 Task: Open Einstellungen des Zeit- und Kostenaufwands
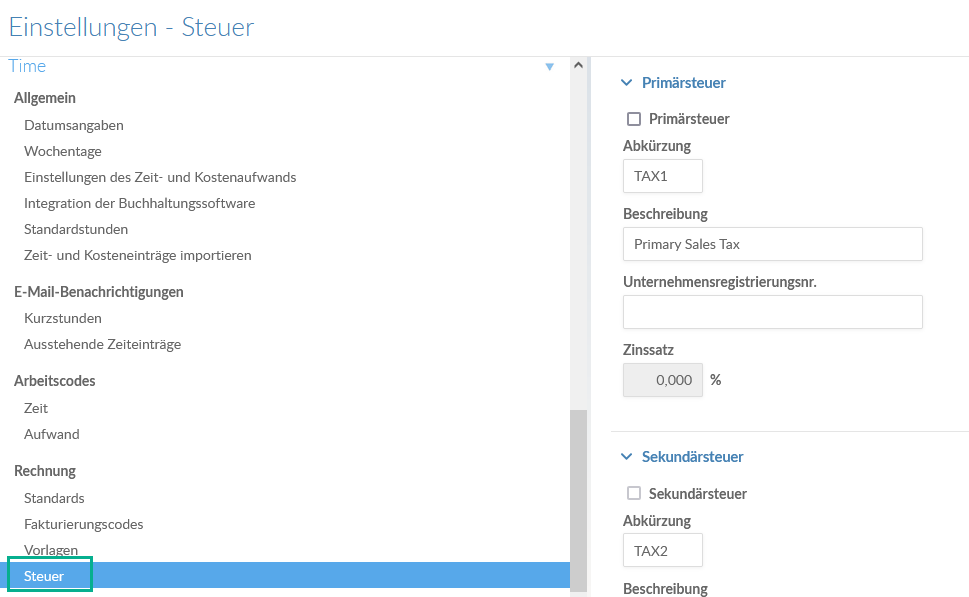[x=160, y=177]
